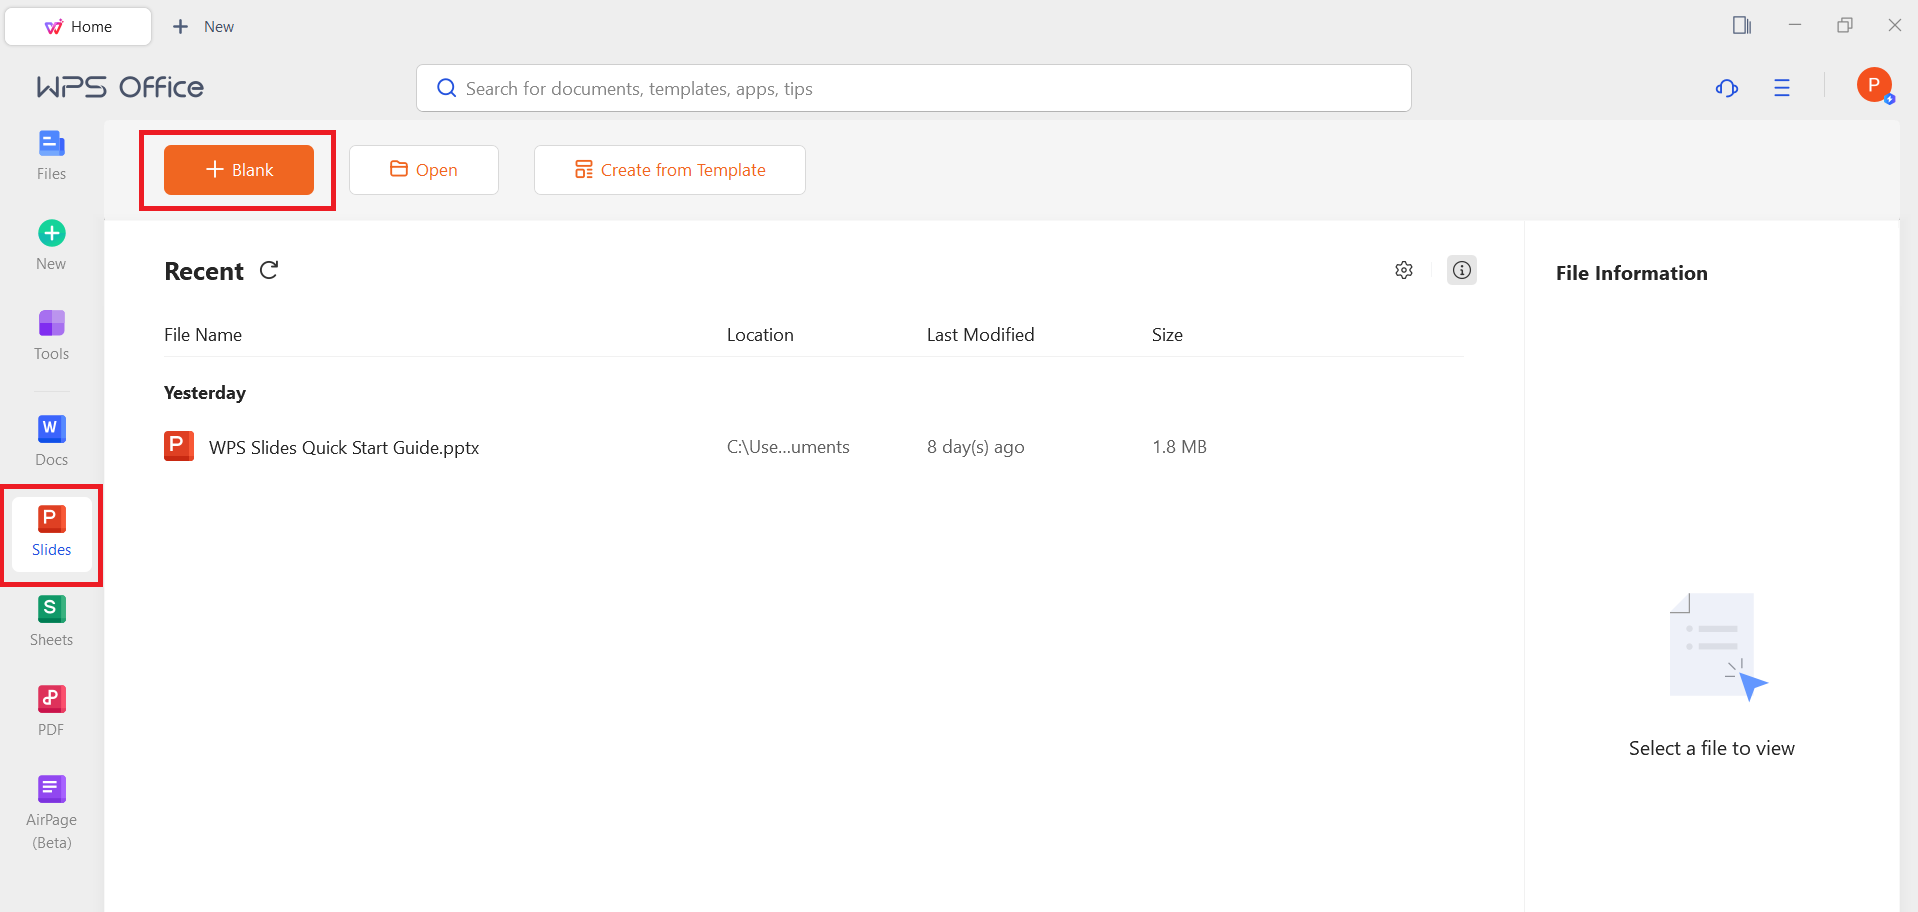Open Sheets from the sidebar

51,622
